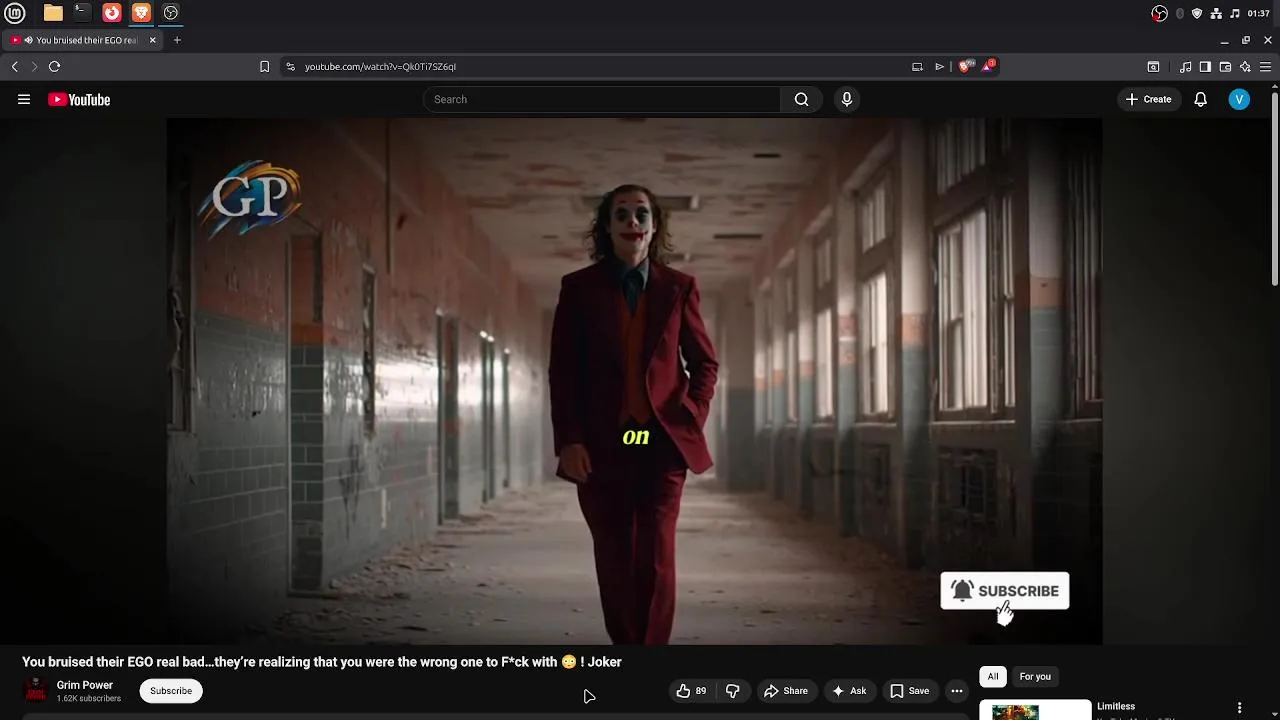Save the video to a playlist
The width and height of the screenshot is (1280, 720).
coord(910,691)
